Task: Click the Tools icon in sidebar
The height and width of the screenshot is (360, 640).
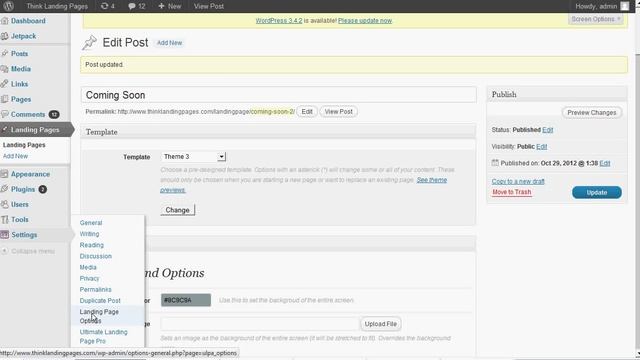Action: (x=5, y=220)
